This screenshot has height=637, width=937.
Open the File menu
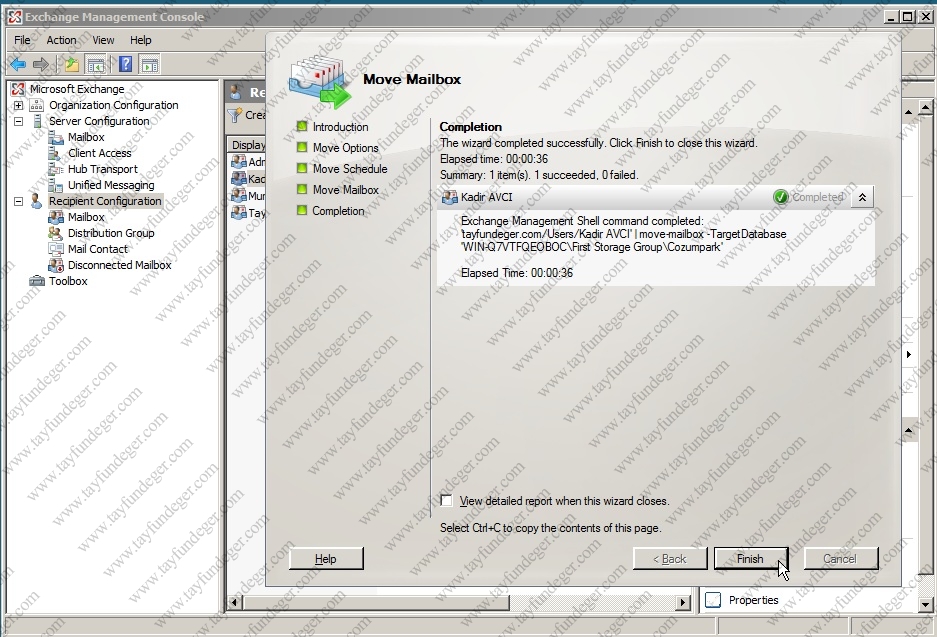coord(22,40)
